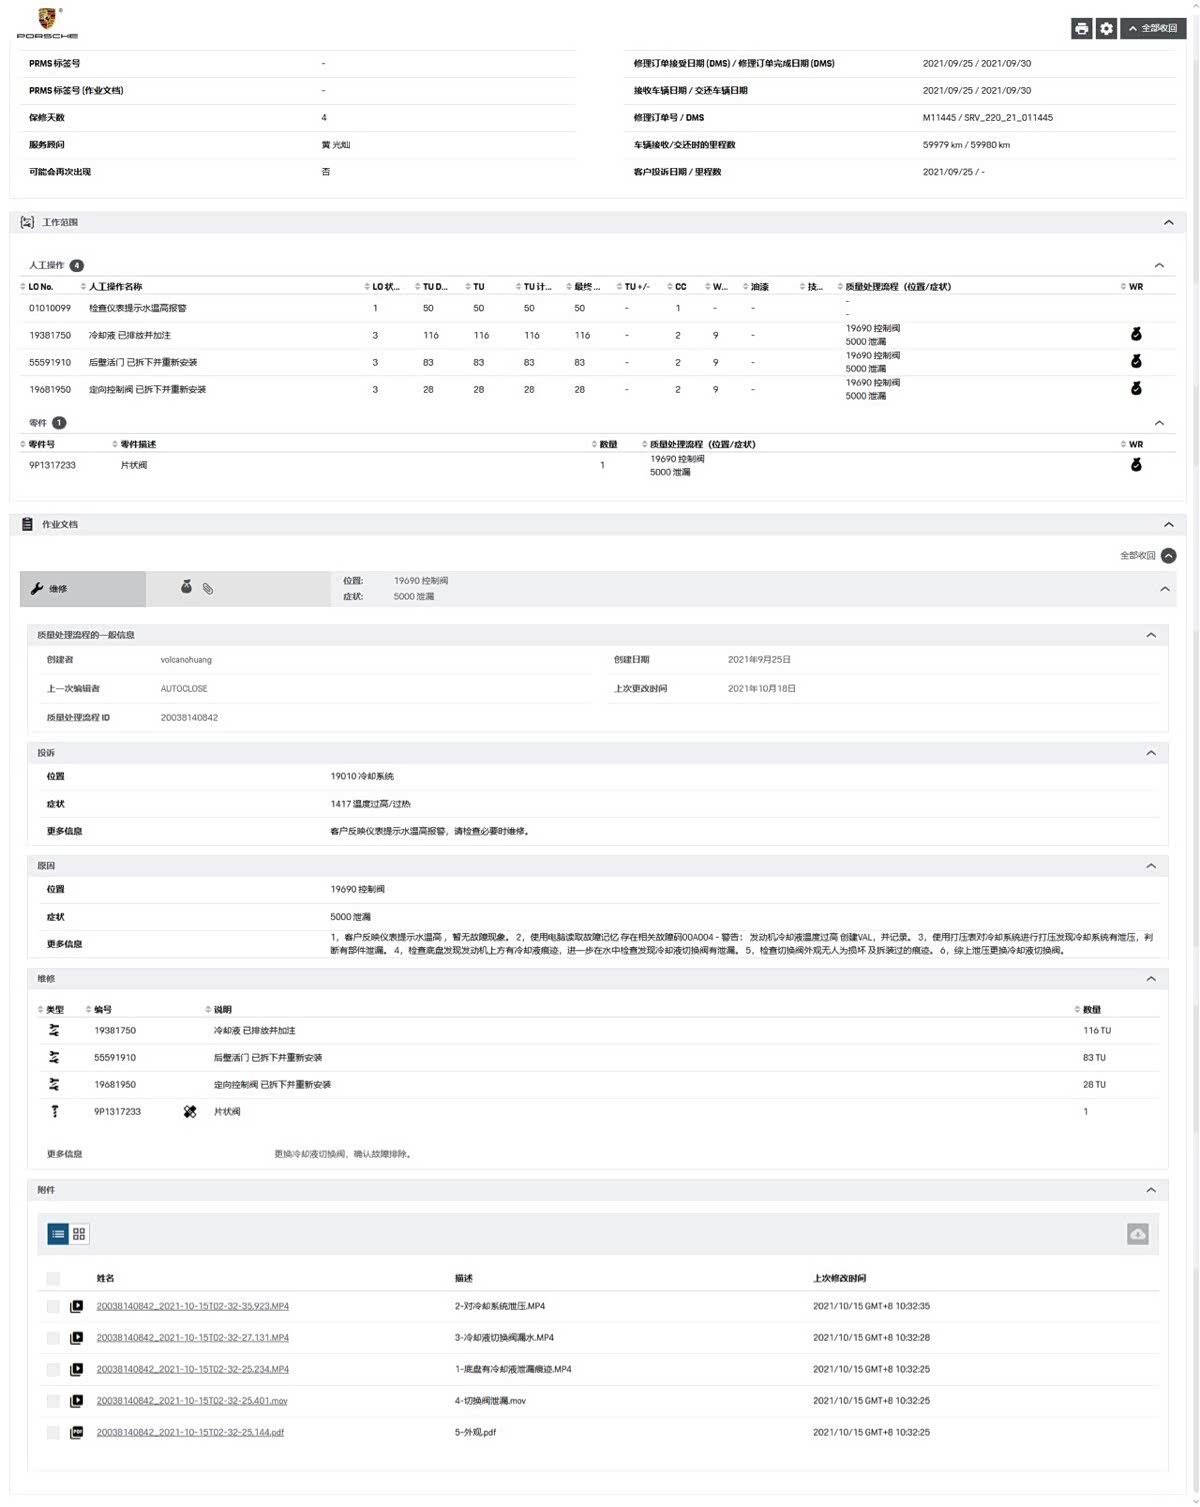The height and width of the screenshot is (1507, 1200).
Task: Open file 20038140842_2021-10-15T02-32-27.131.MP4
Action: pyautogui.click(x=192, y=1338)
